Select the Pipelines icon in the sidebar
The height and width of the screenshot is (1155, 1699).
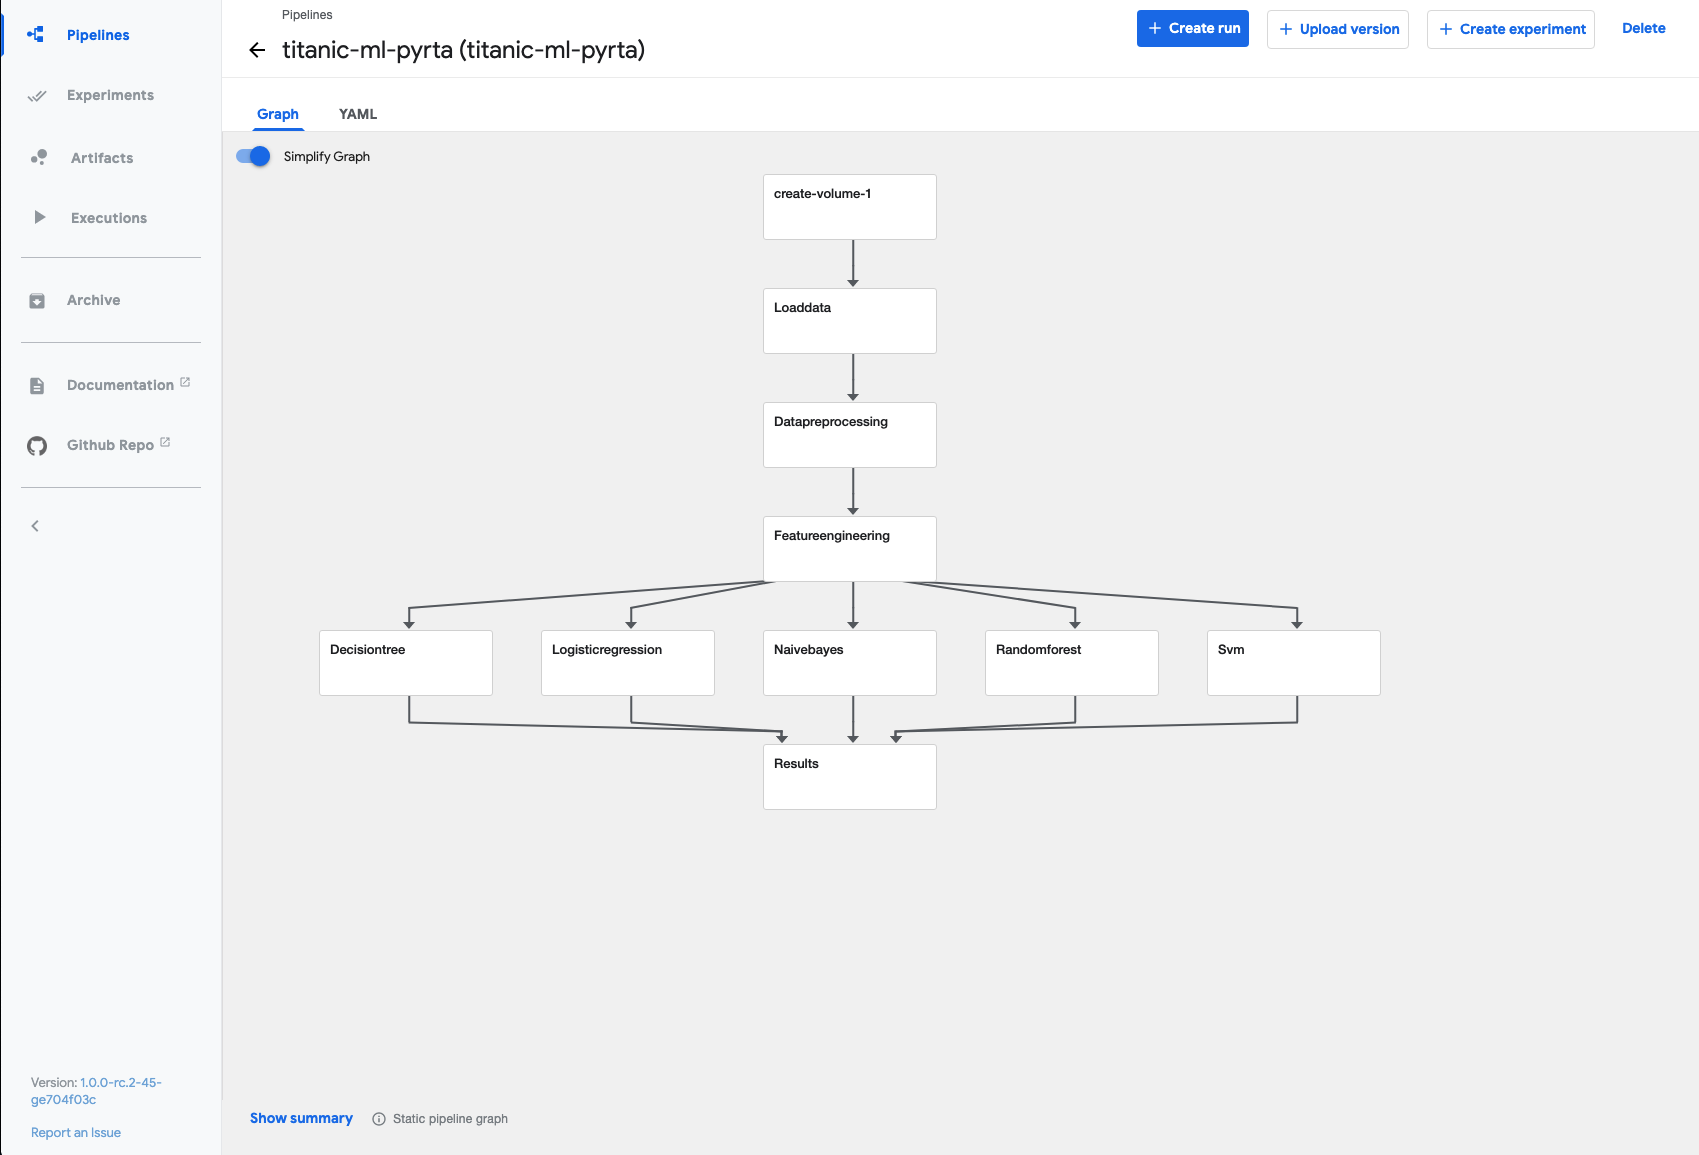(x=36, y=34)
